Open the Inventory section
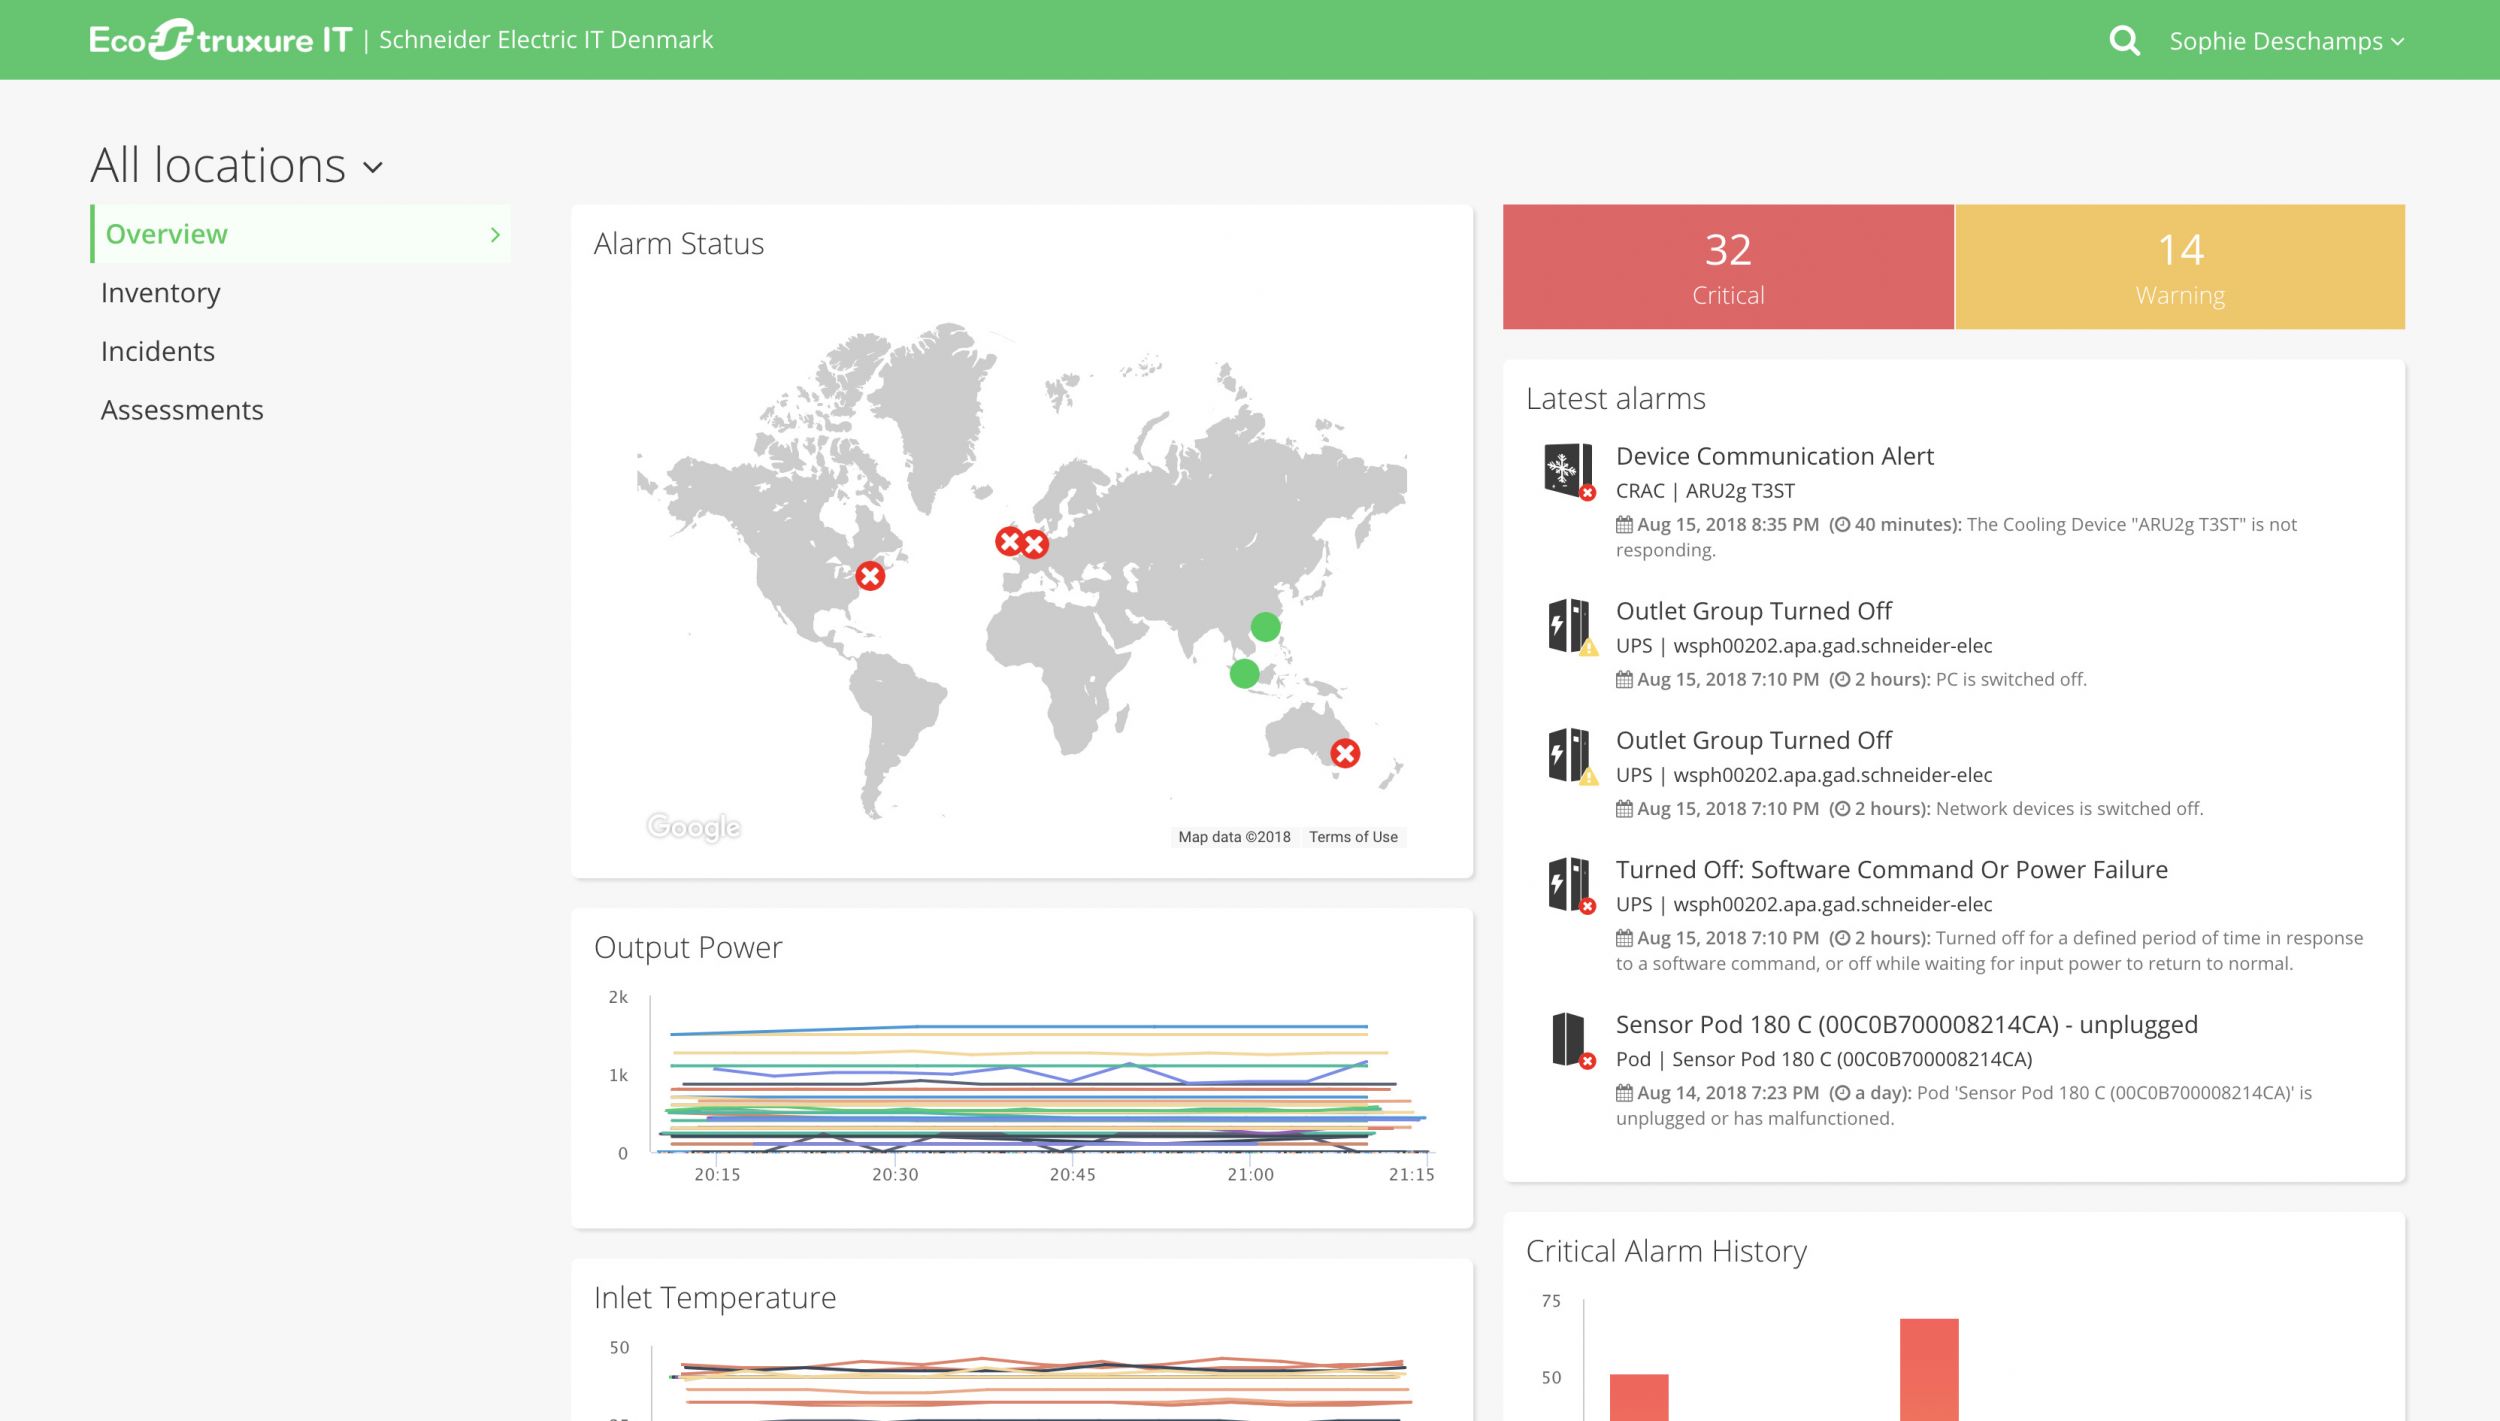Image resolution: width=2500 pixels, height=1421 pixels. [160, 293]
